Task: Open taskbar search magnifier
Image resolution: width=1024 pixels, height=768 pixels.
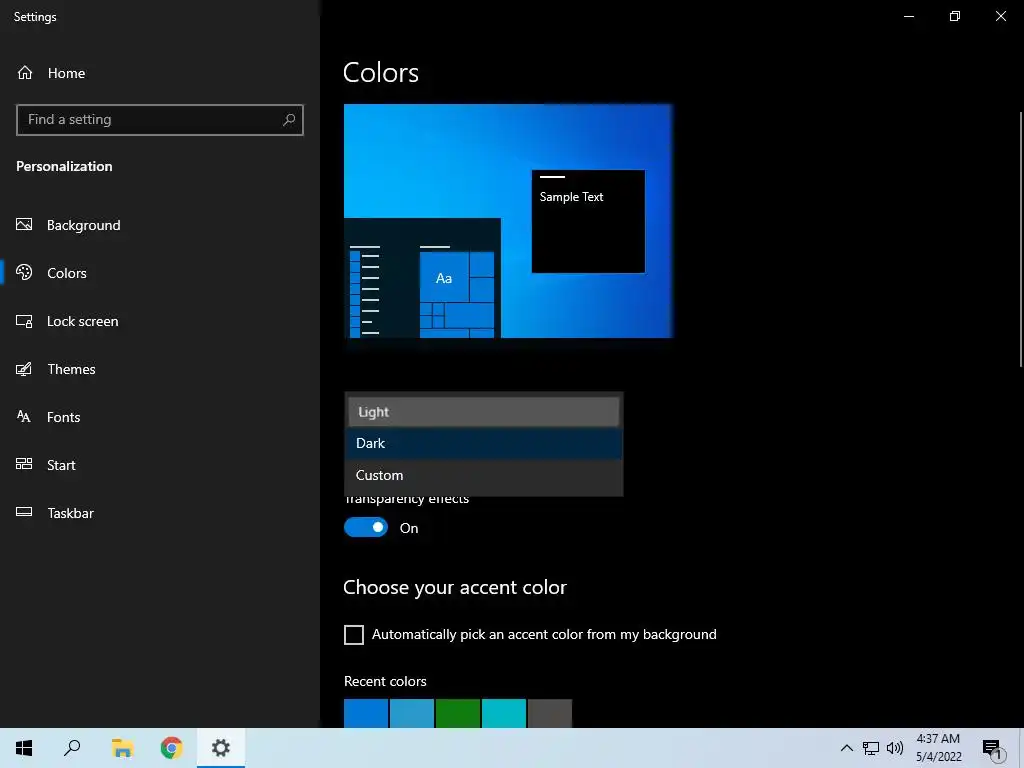Action: pos(72,748)
